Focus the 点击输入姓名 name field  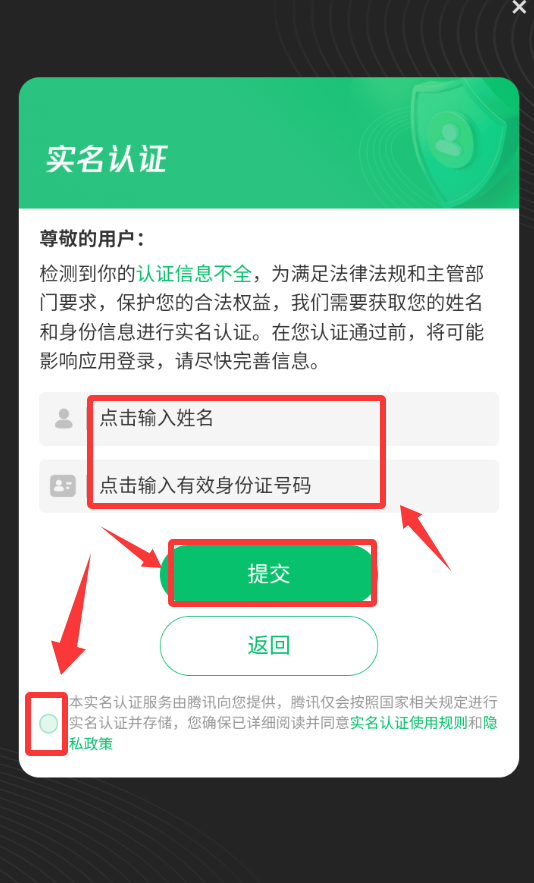point(269,419)
